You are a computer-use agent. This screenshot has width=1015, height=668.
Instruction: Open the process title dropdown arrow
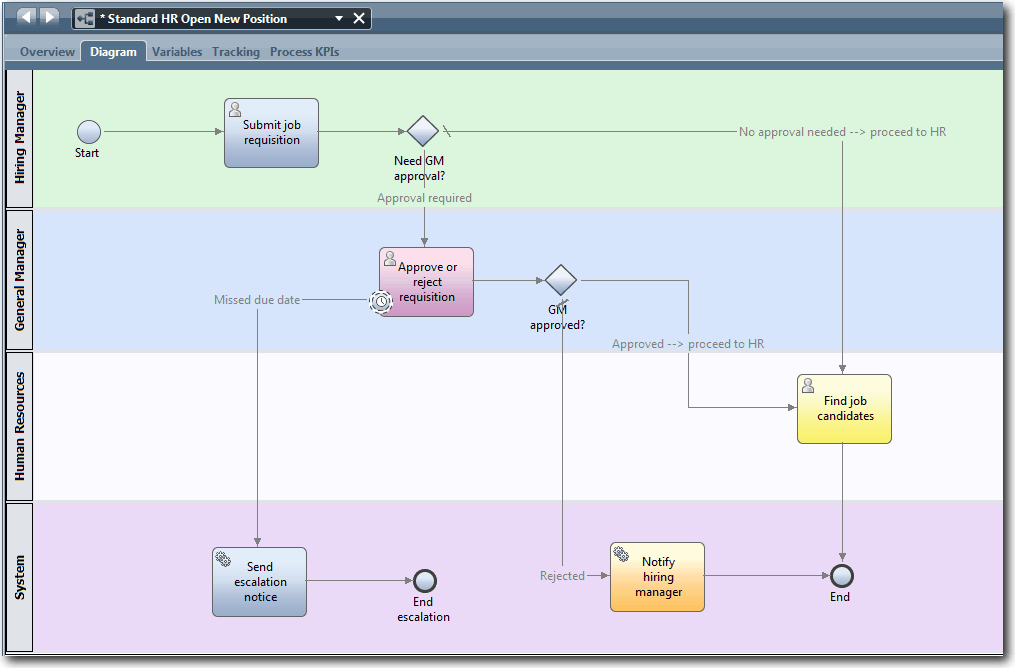pos(340,17)
